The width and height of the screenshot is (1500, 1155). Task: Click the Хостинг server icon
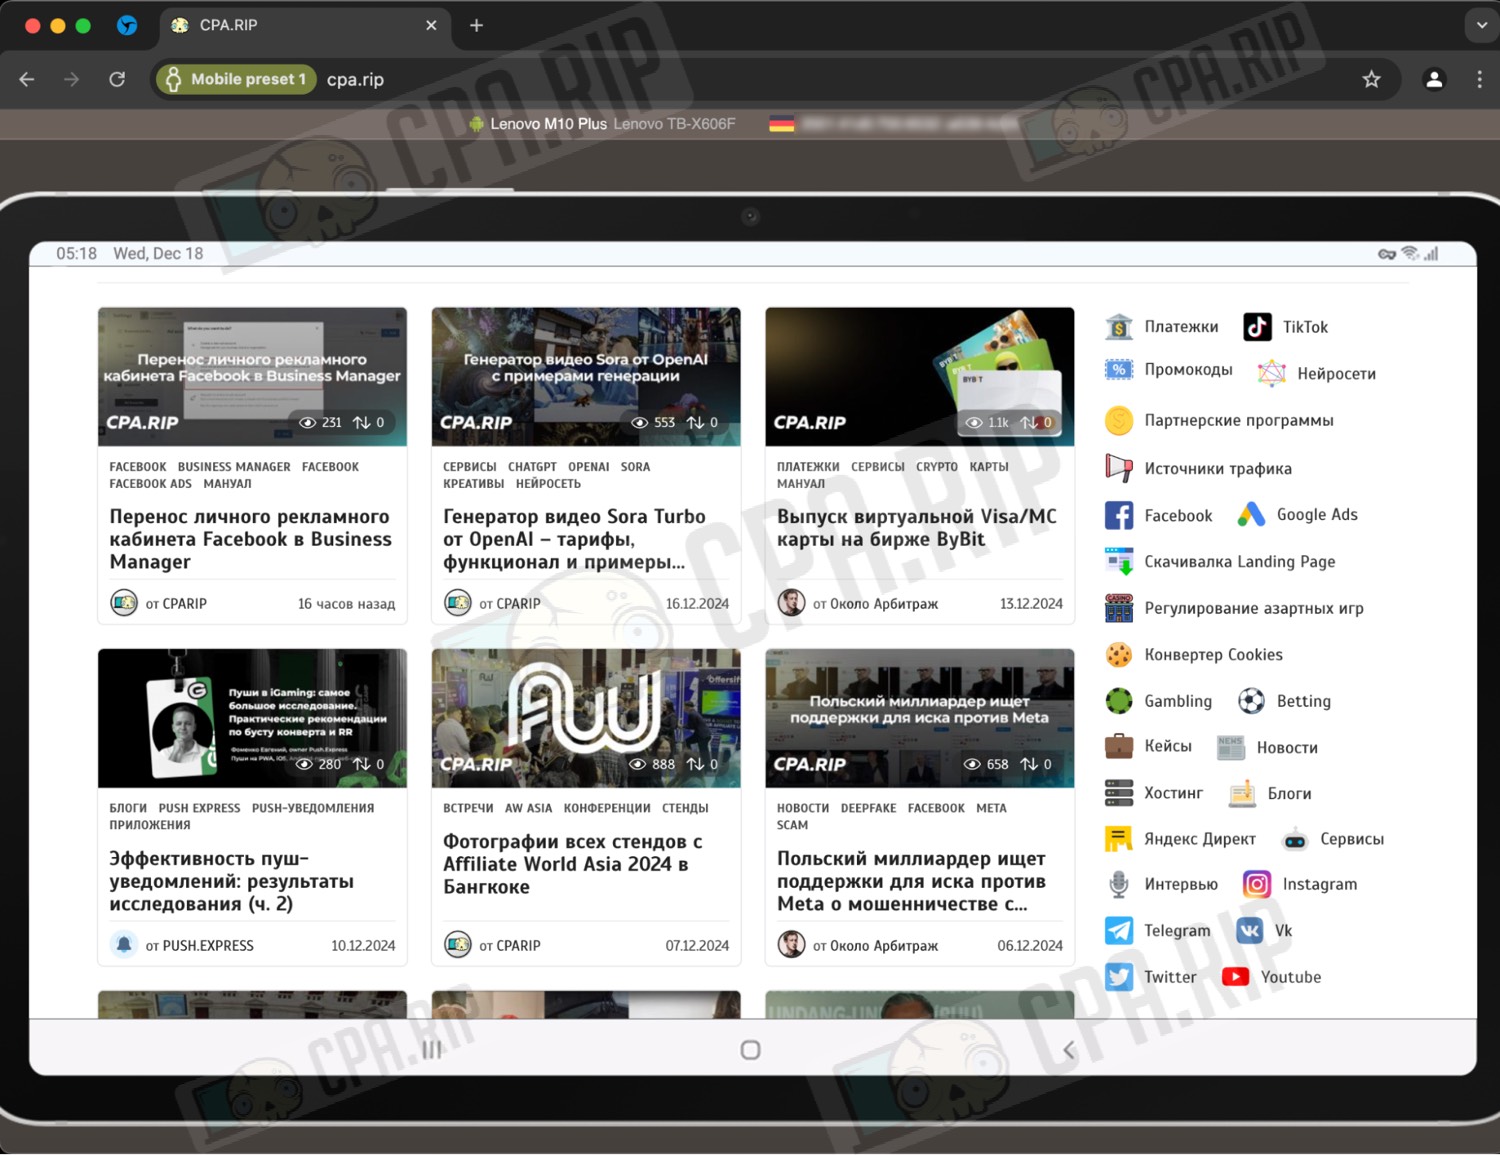click(1119, 793)
